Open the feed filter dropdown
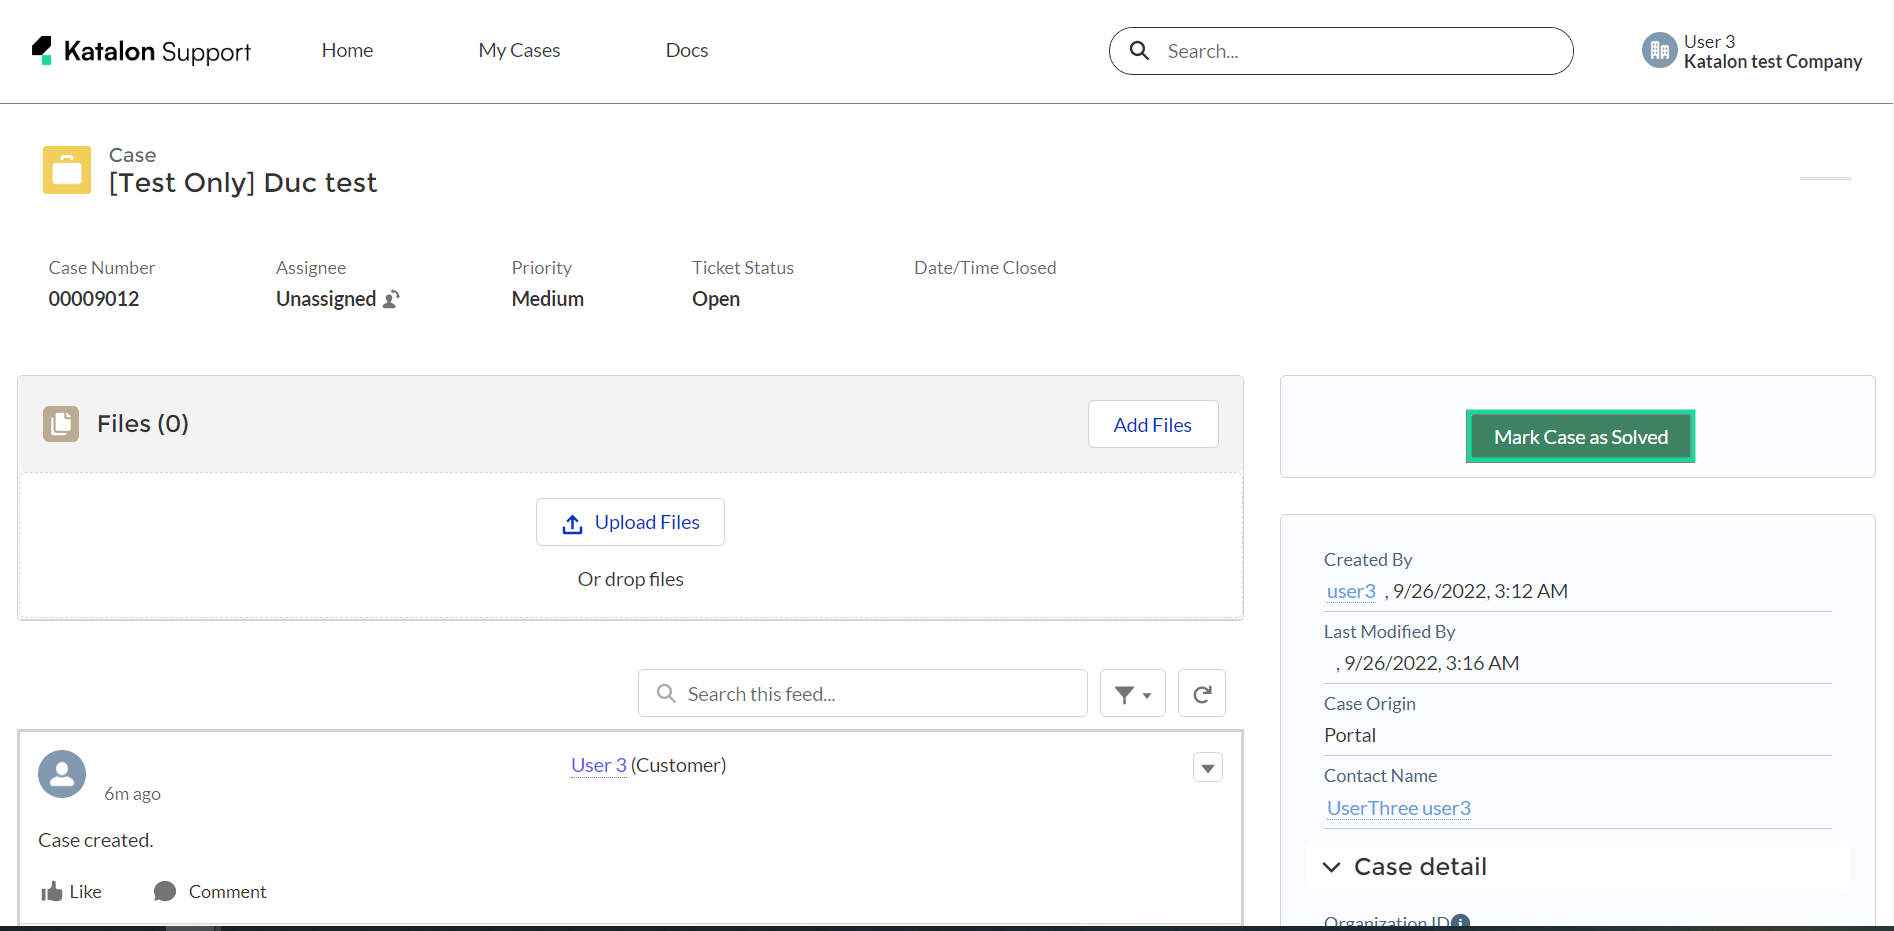1894x931 pixels. (x=1132, y=692)
